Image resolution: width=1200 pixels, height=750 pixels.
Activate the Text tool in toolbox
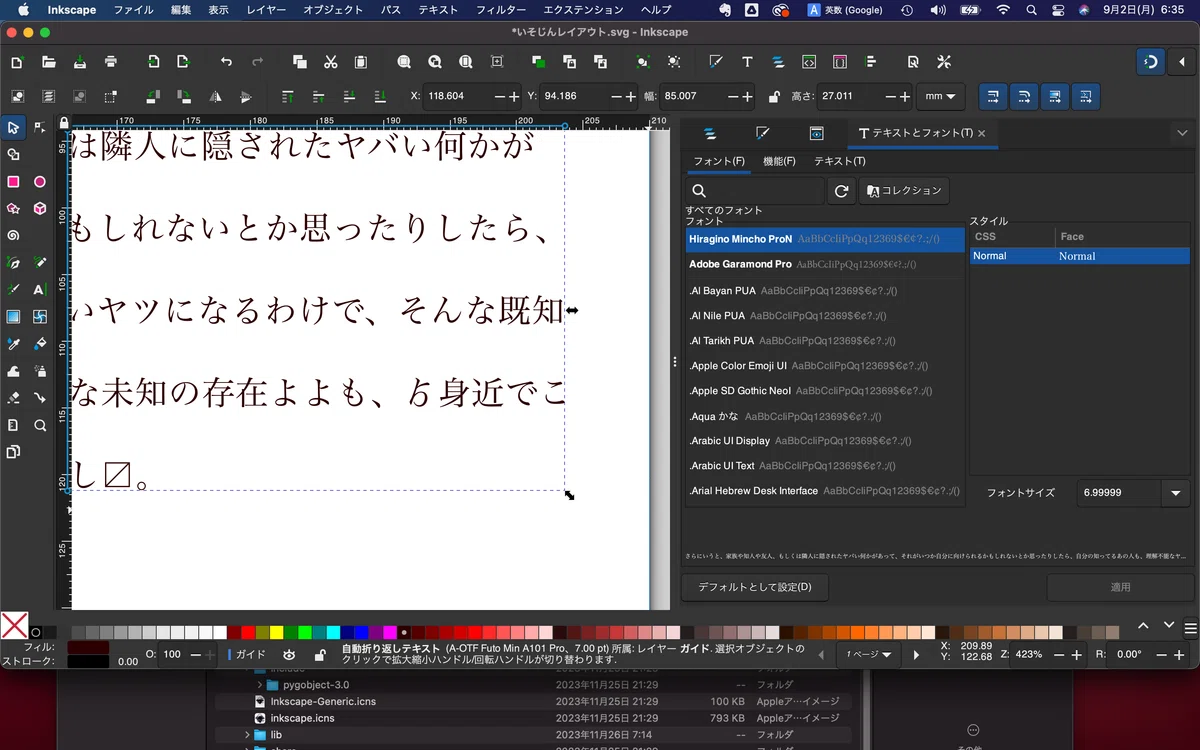40,290
